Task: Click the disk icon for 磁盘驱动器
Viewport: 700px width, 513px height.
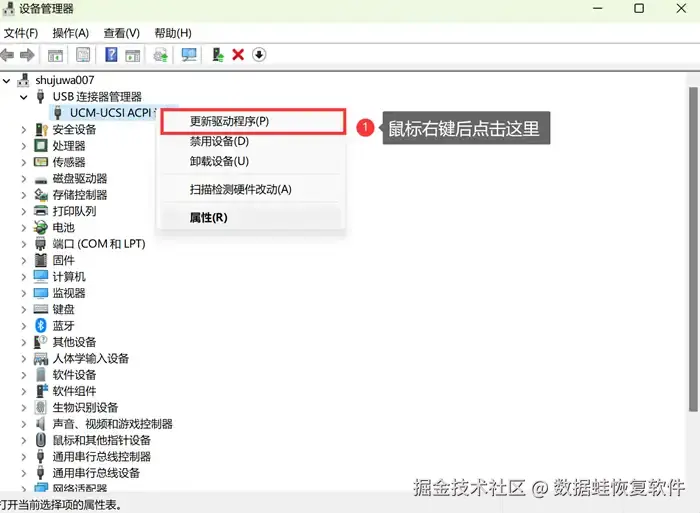Action: click(41, 180)
